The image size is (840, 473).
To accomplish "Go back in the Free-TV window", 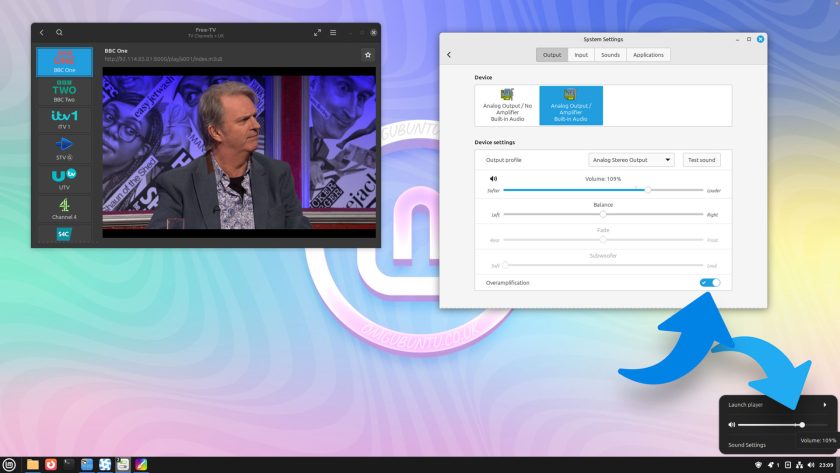I will [42, 33].
